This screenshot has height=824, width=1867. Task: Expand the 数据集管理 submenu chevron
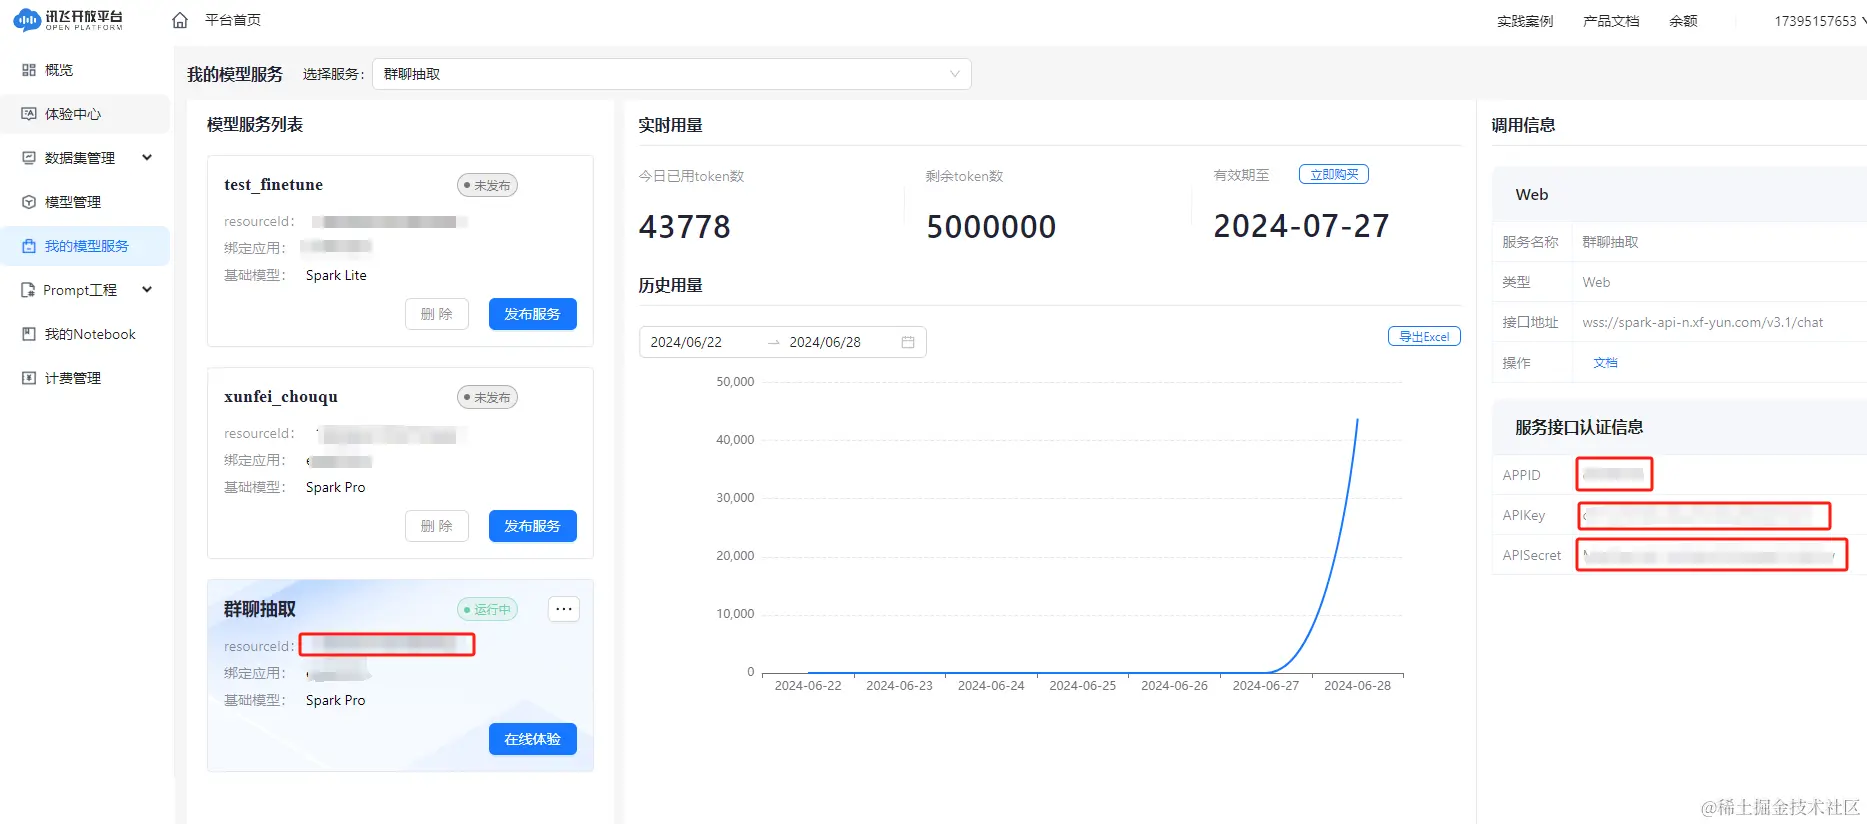(x=147, y=157)
